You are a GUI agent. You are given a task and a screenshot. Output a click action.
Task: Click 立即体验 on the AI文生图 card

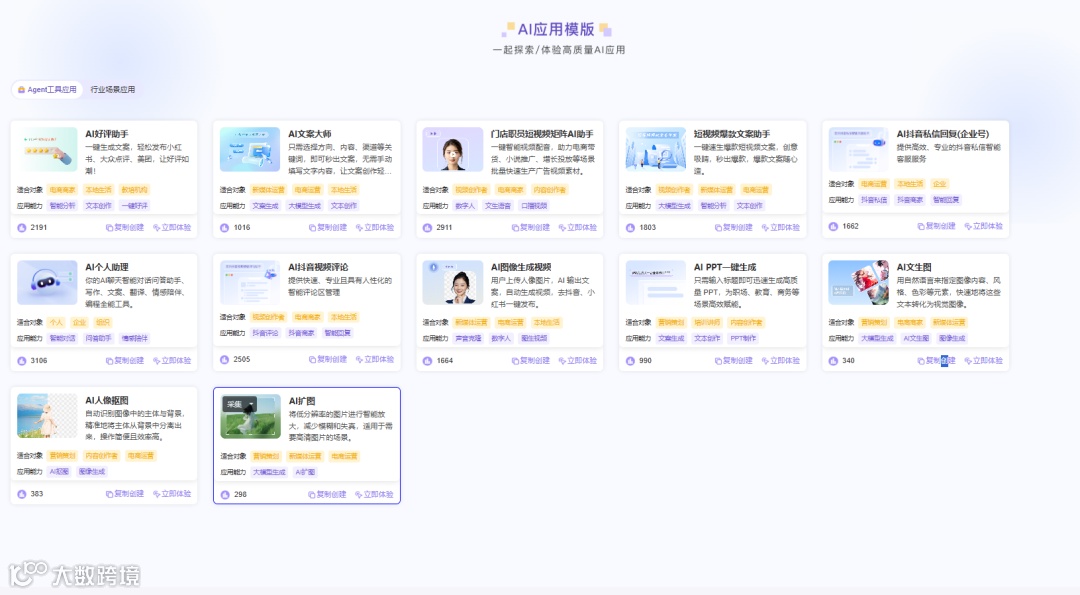(984, 360)
